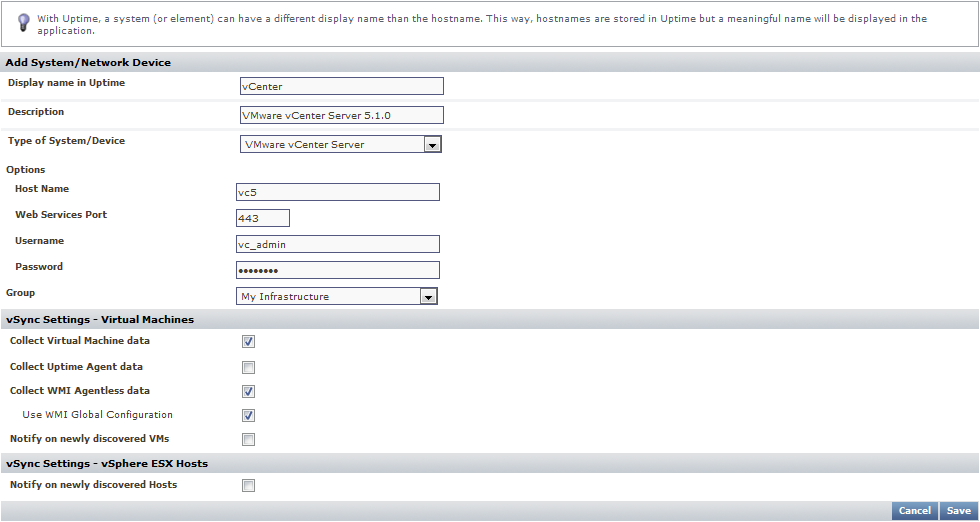
Task: Check Notify on newly discovered Hosts
Action: coord(248,486)
